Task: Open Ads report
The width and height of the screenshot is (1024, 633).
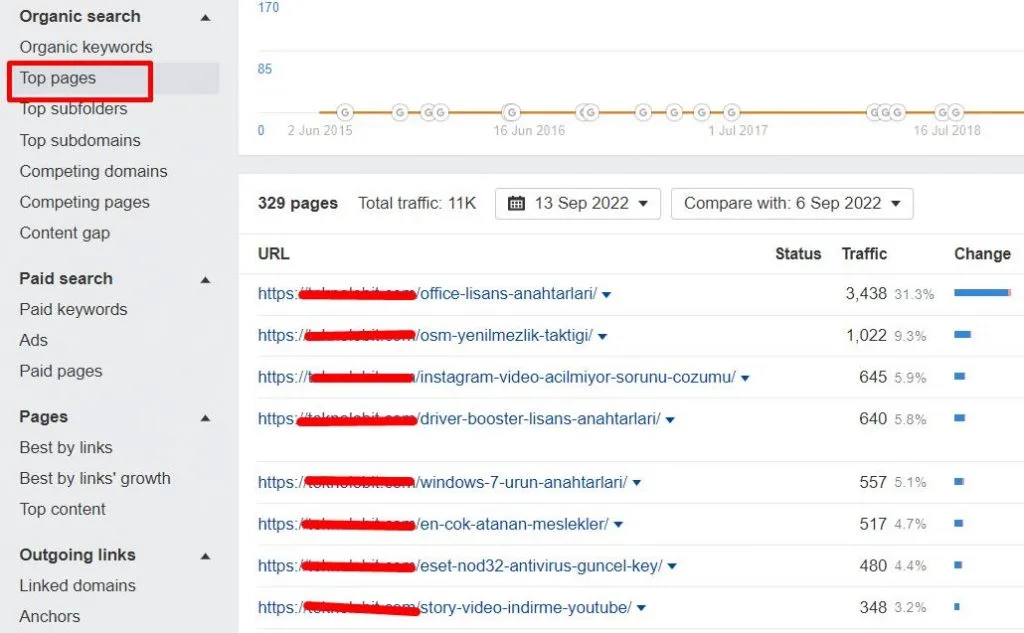Action: tap(33, 340)
